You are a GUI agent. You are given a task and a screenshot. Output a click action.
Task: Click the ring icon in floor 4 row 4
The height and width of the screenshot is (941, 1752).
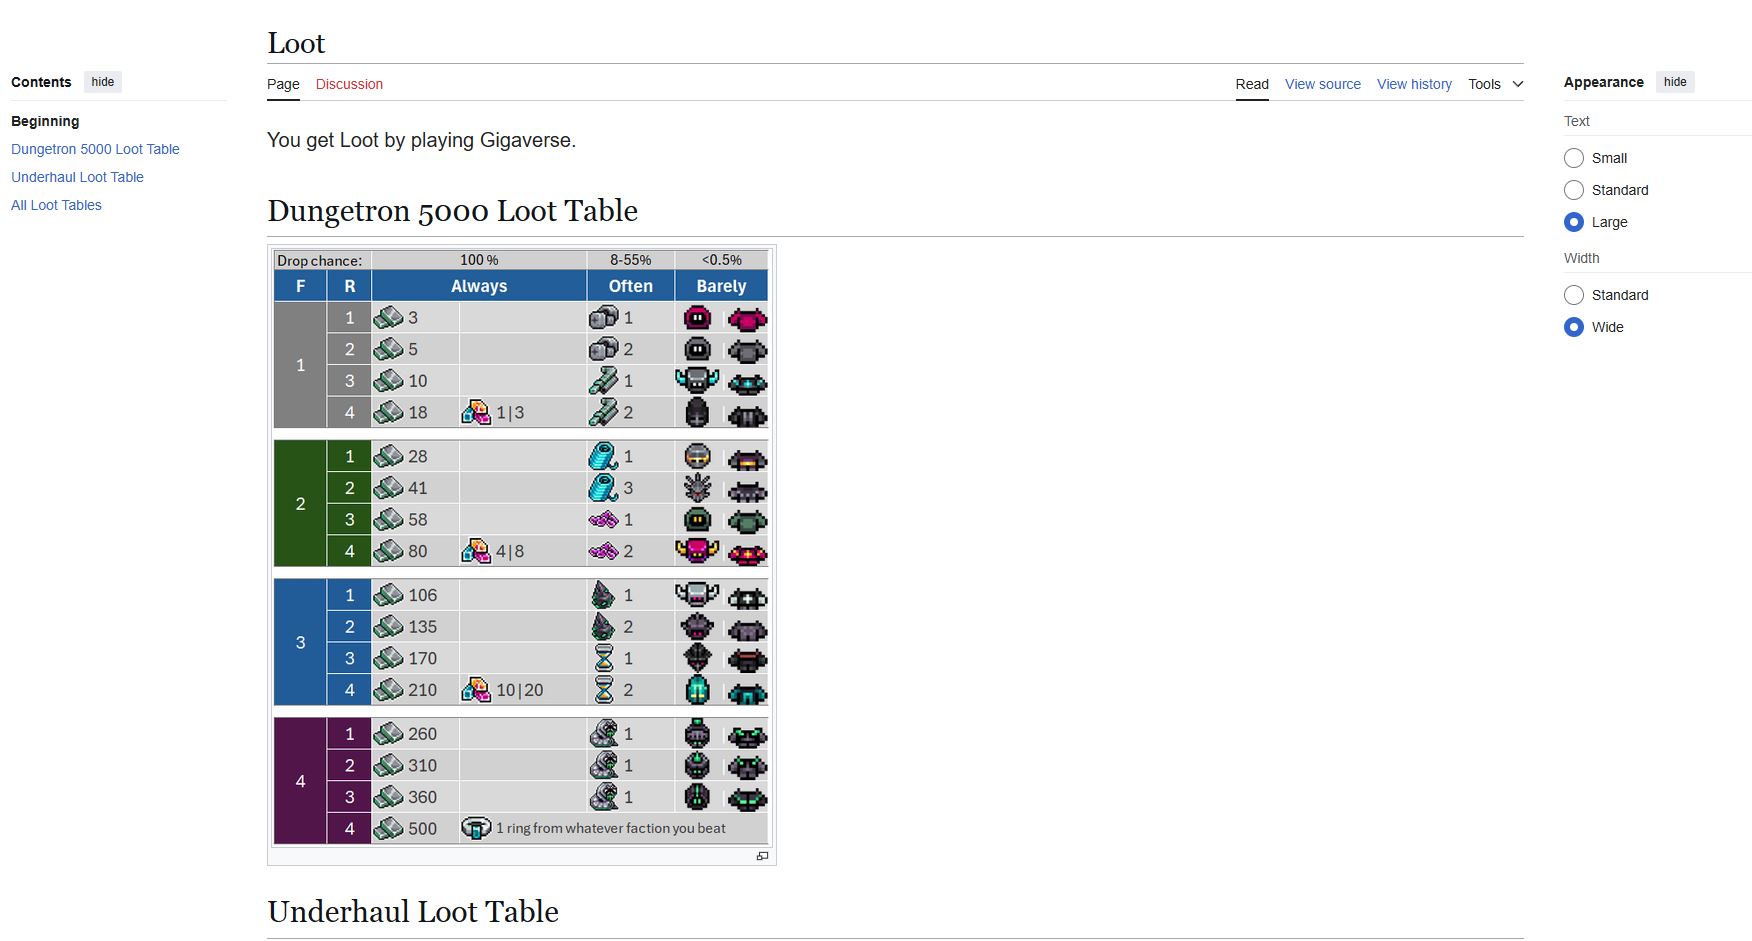coord(476,828)
